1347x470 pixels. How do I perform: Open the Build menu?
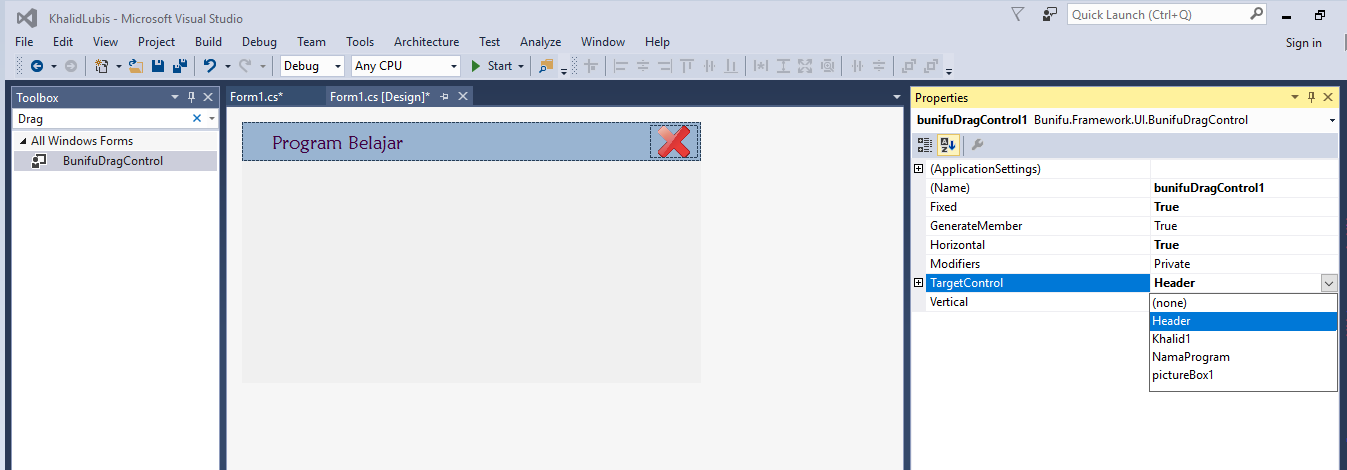tap(208, 42)
